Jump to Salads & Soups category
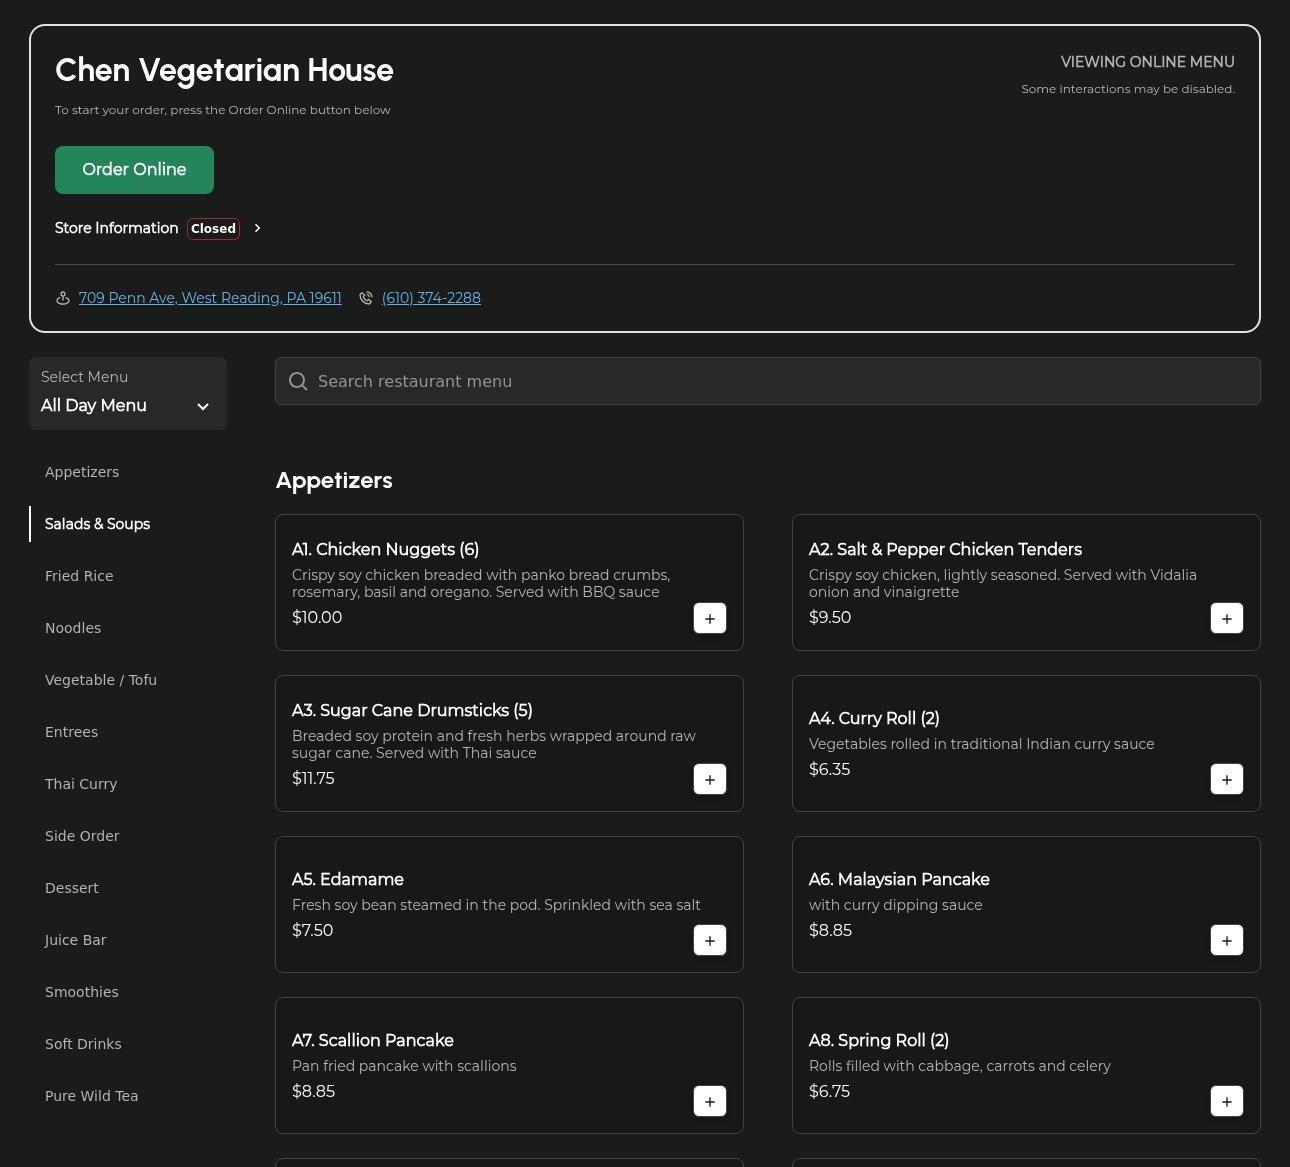This screenshot has width=1290, height=1167. click(97, 524)
